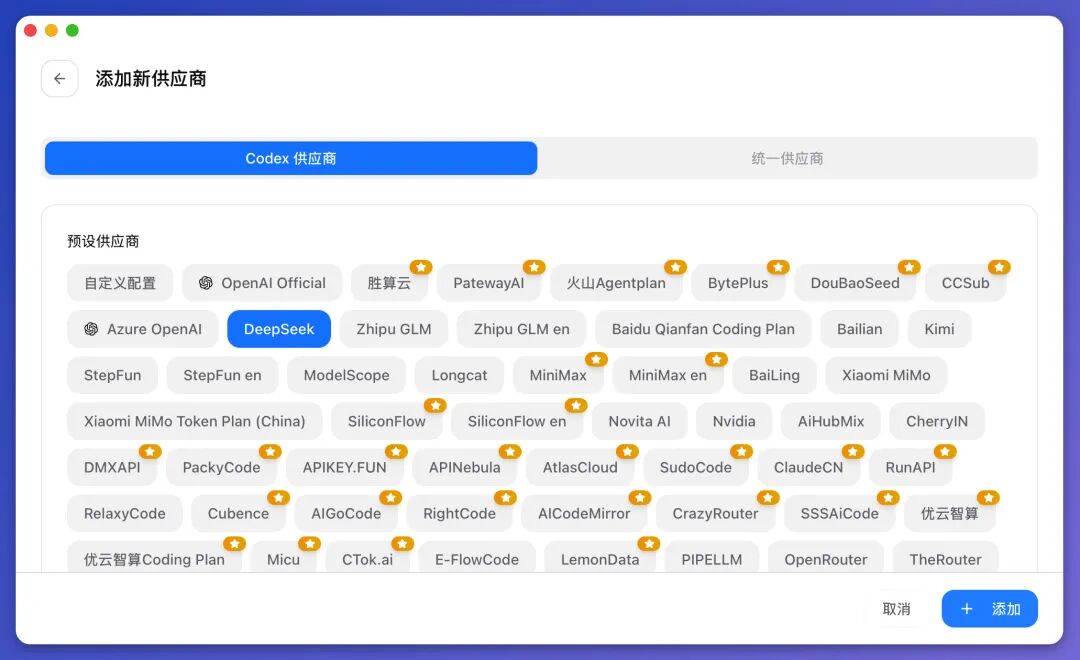Click 取消 to cancel

(x=896, y=609)
